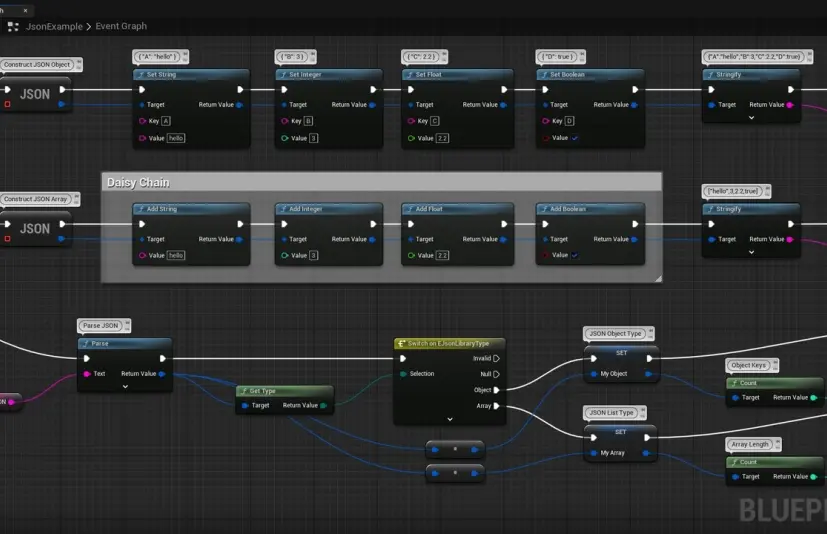Click the Set String Value field containing hello
The height and width of the screenshot is (534, 827).
tap(176, 138)
